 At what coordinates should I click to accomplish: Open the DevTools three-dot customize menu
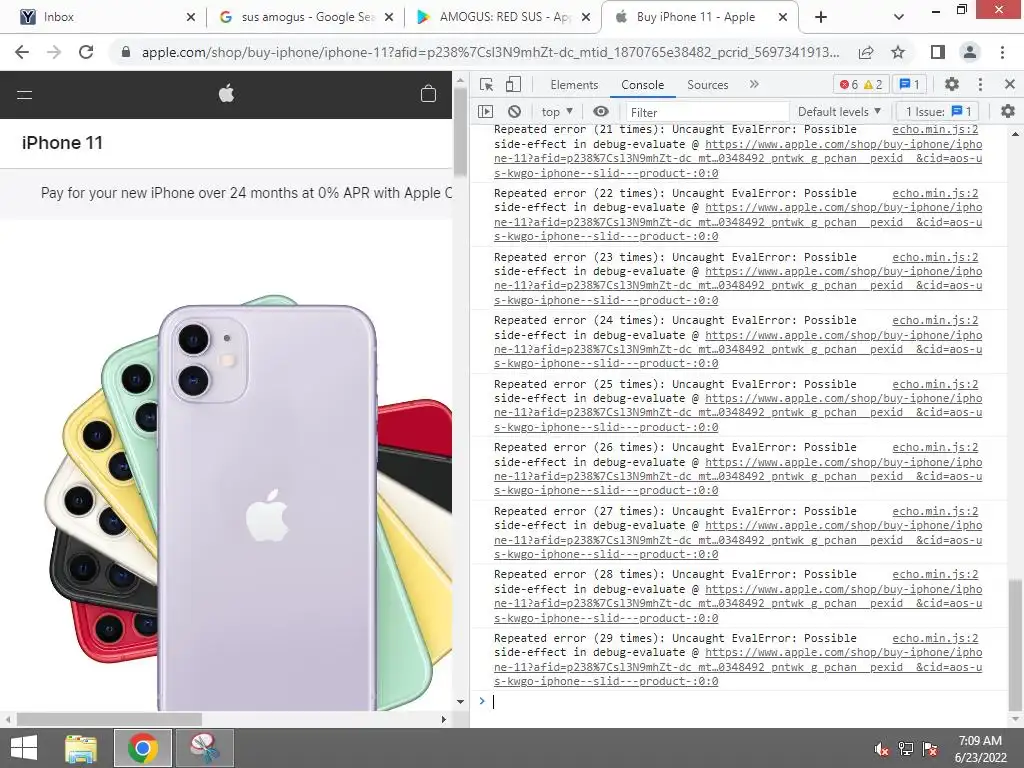pos(980,84)
